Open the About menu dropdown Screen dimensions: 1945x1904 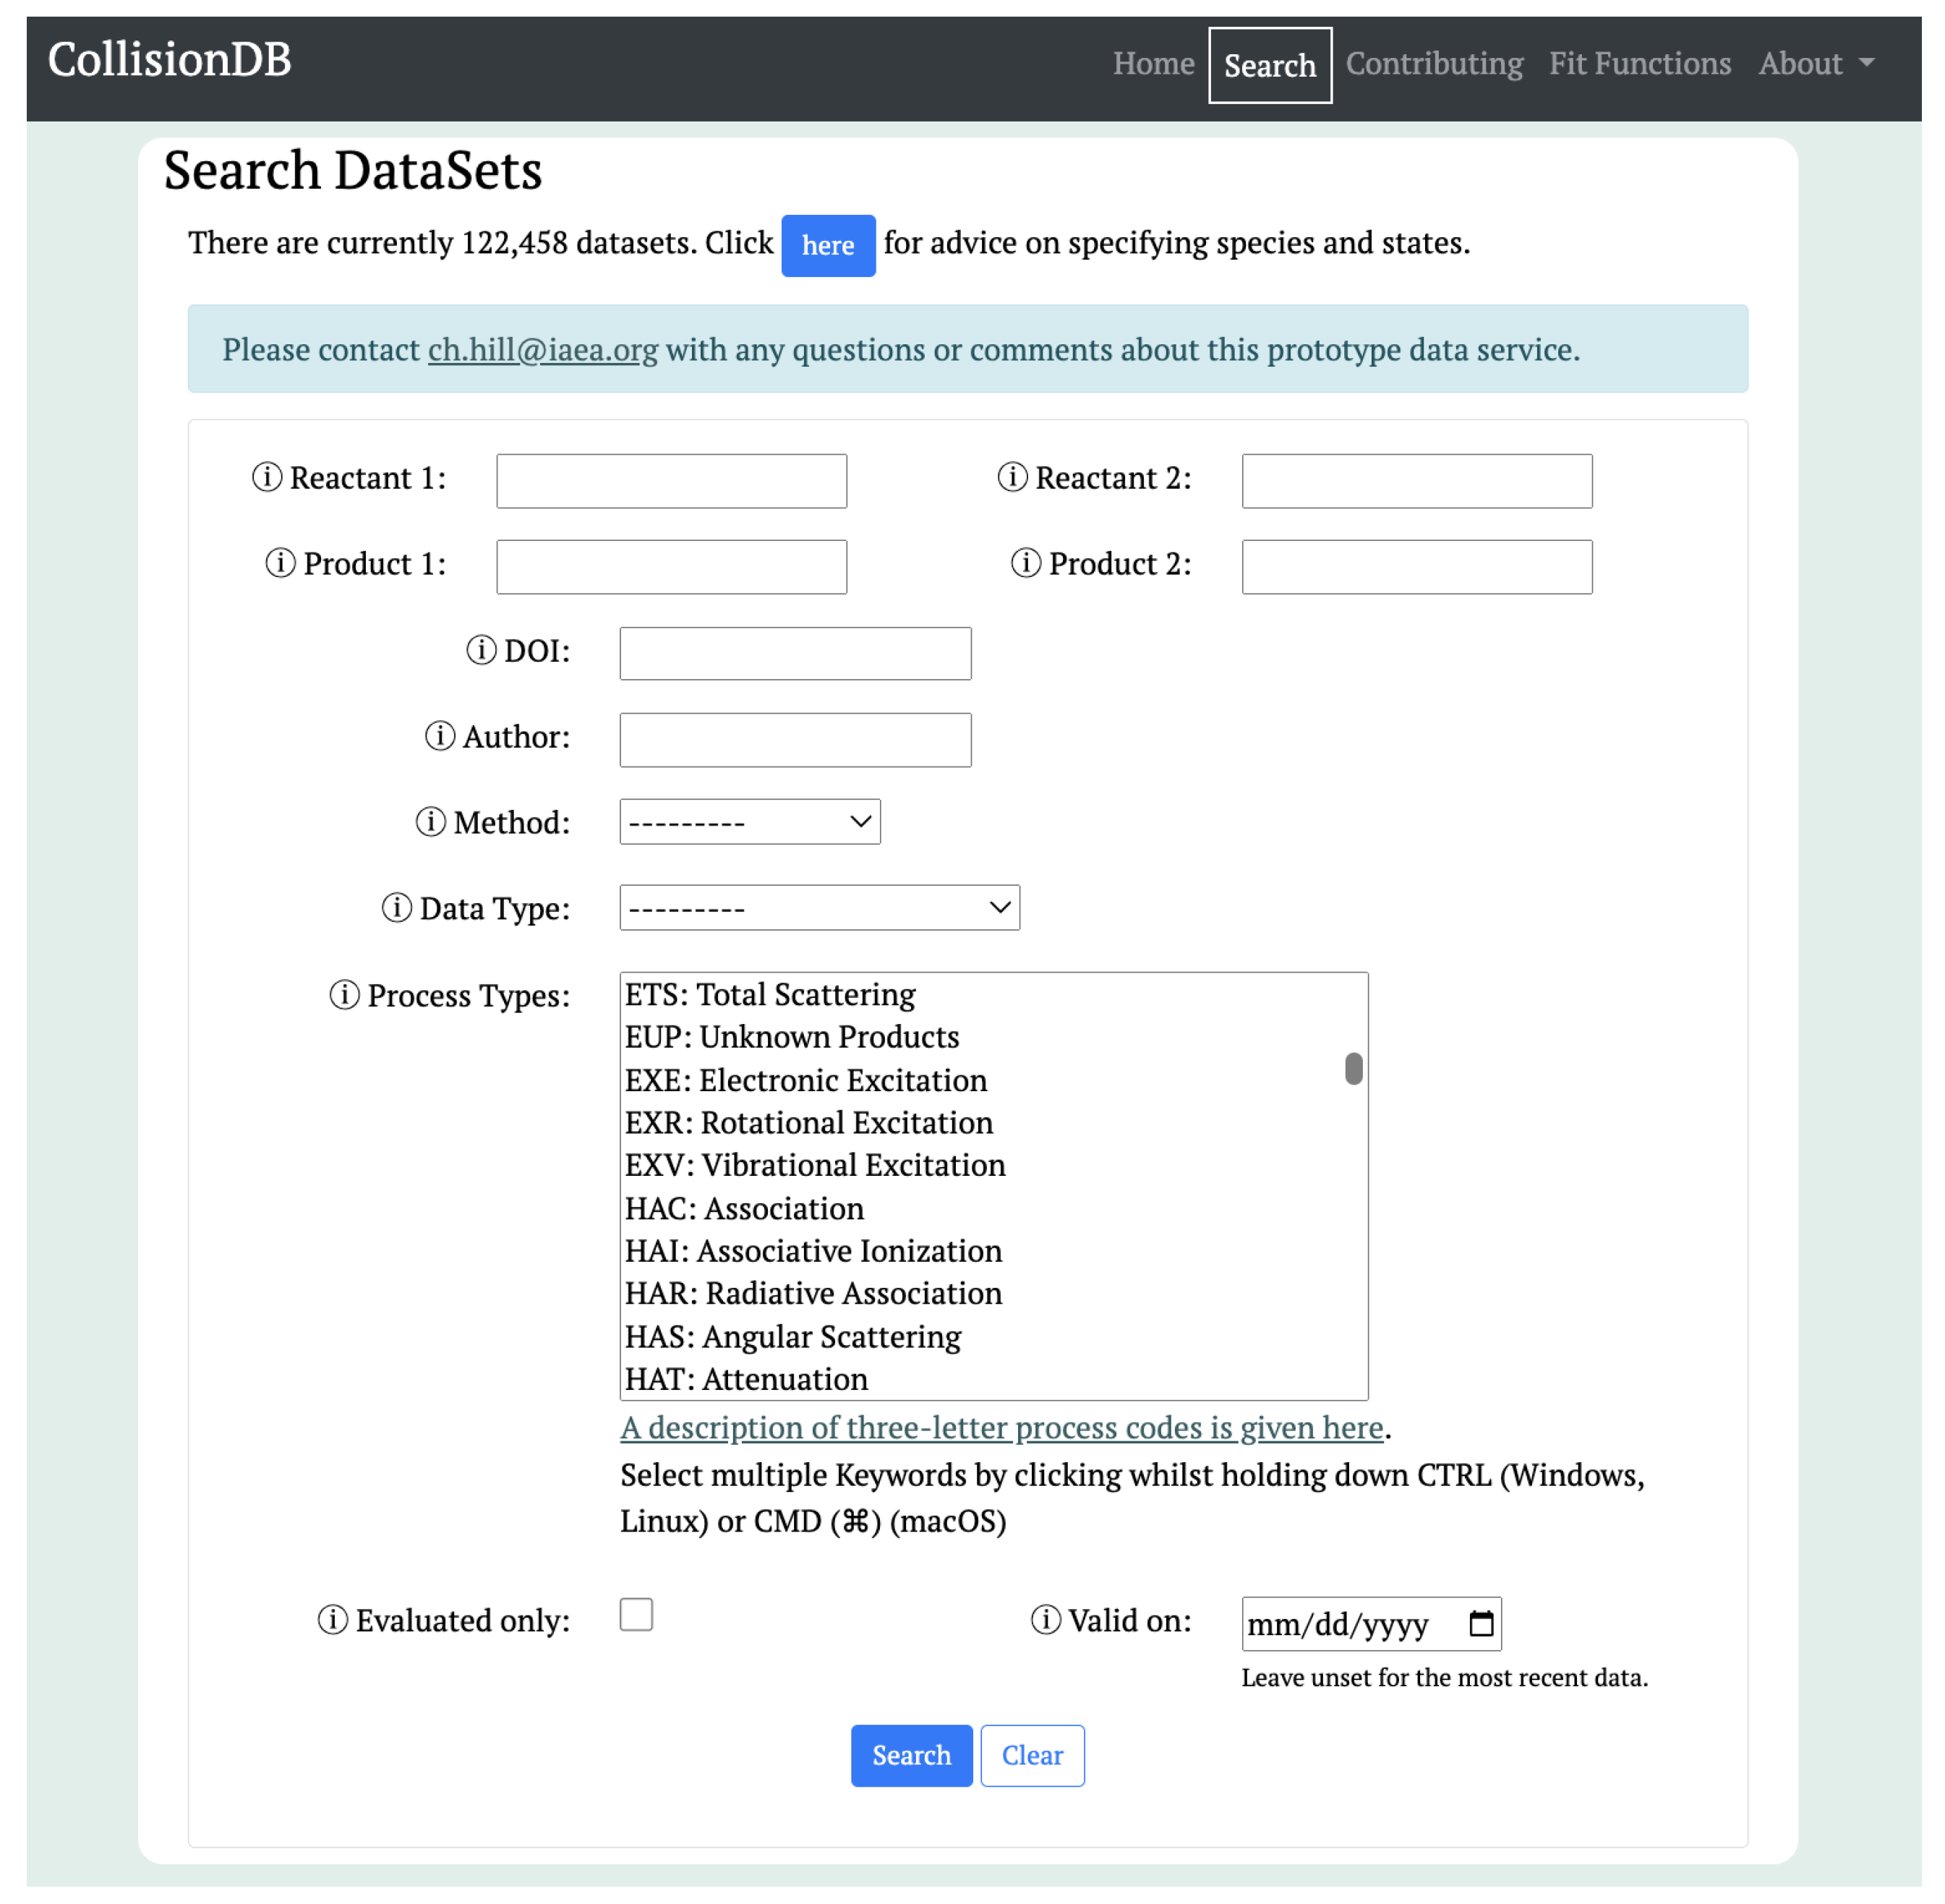pos(1816,64)
